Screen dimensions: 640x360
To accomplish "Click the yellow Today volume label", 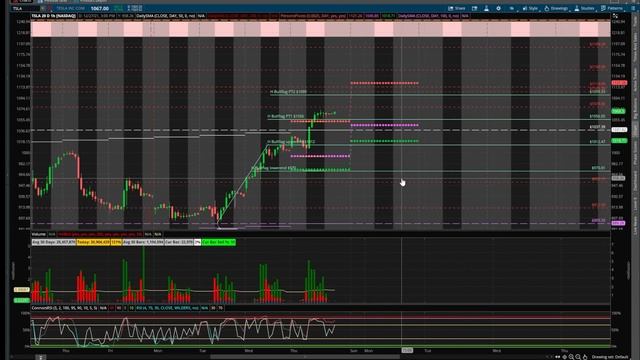I will (93, 242).
